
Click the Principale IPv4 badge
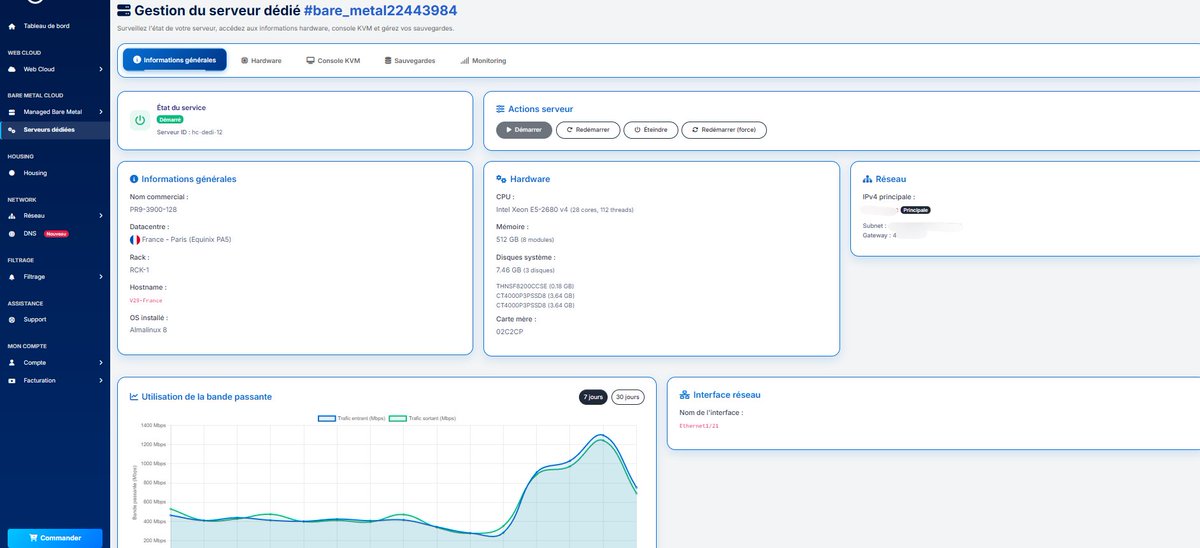(x=915, y=210)
